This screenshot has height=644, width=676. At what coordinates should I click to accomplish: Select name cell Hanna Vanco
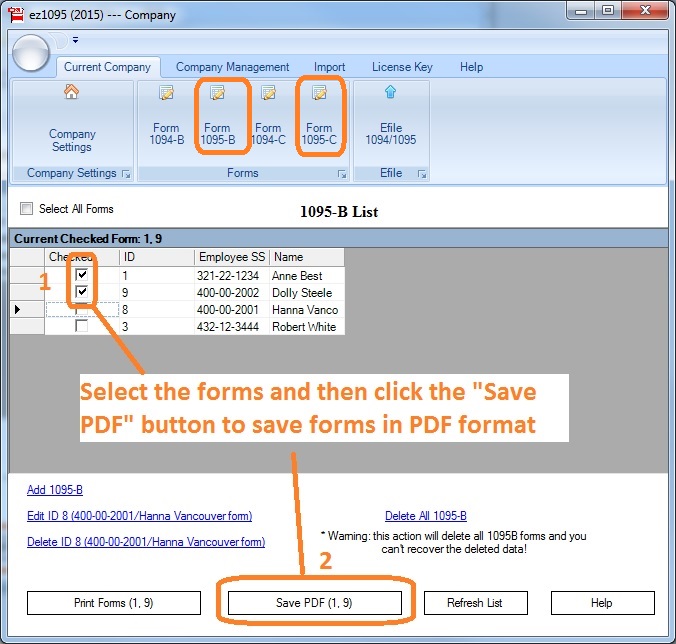(x=307, y=309)
